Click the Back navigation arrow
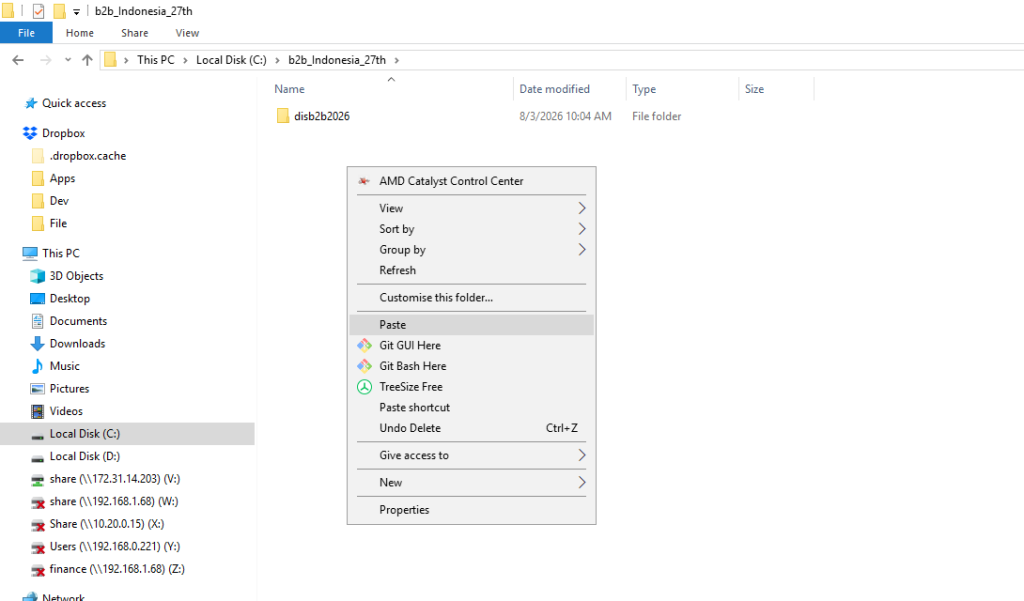Viewport: 1024px width, 601px height. pos(18,60)
